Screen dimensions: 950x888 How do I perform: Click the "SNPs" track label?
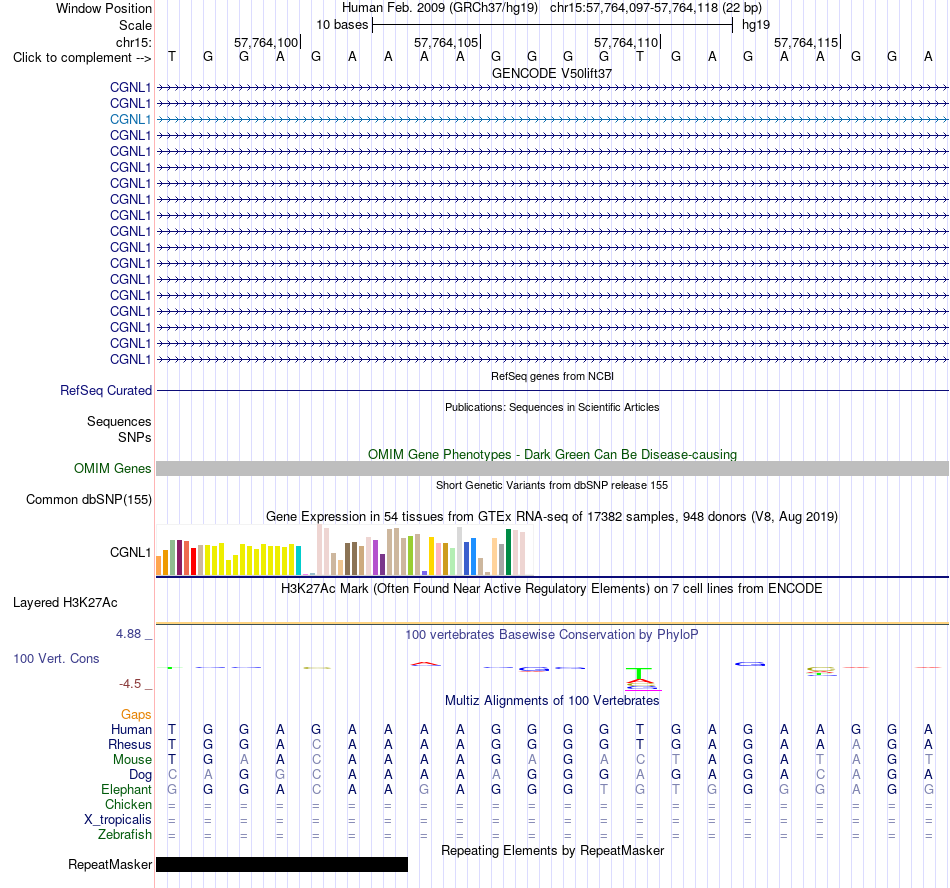(135, 437)
